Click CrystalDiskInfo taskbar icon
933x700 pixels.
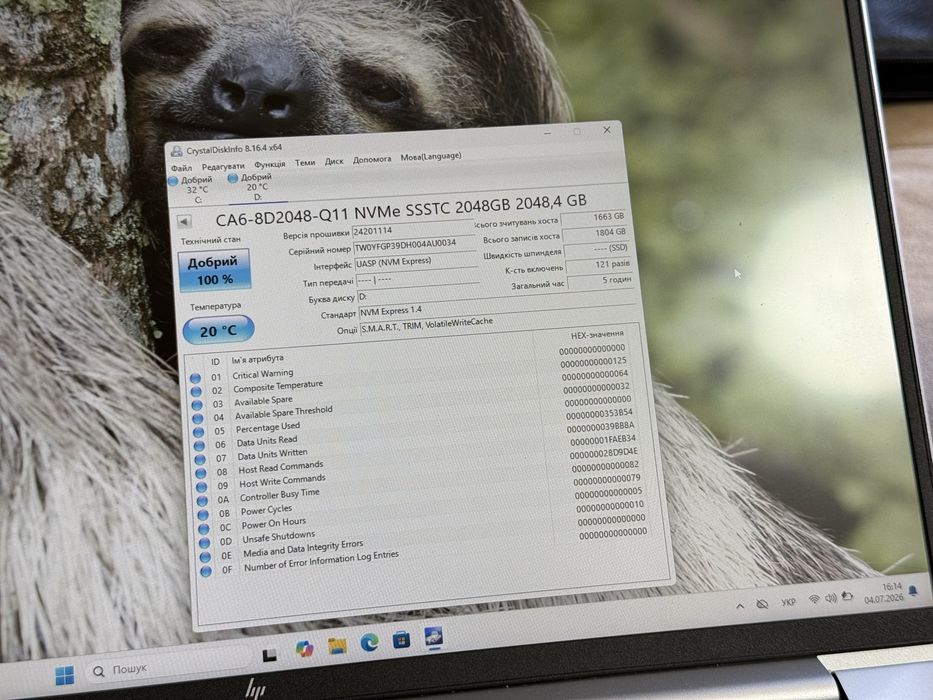point(434,636)
